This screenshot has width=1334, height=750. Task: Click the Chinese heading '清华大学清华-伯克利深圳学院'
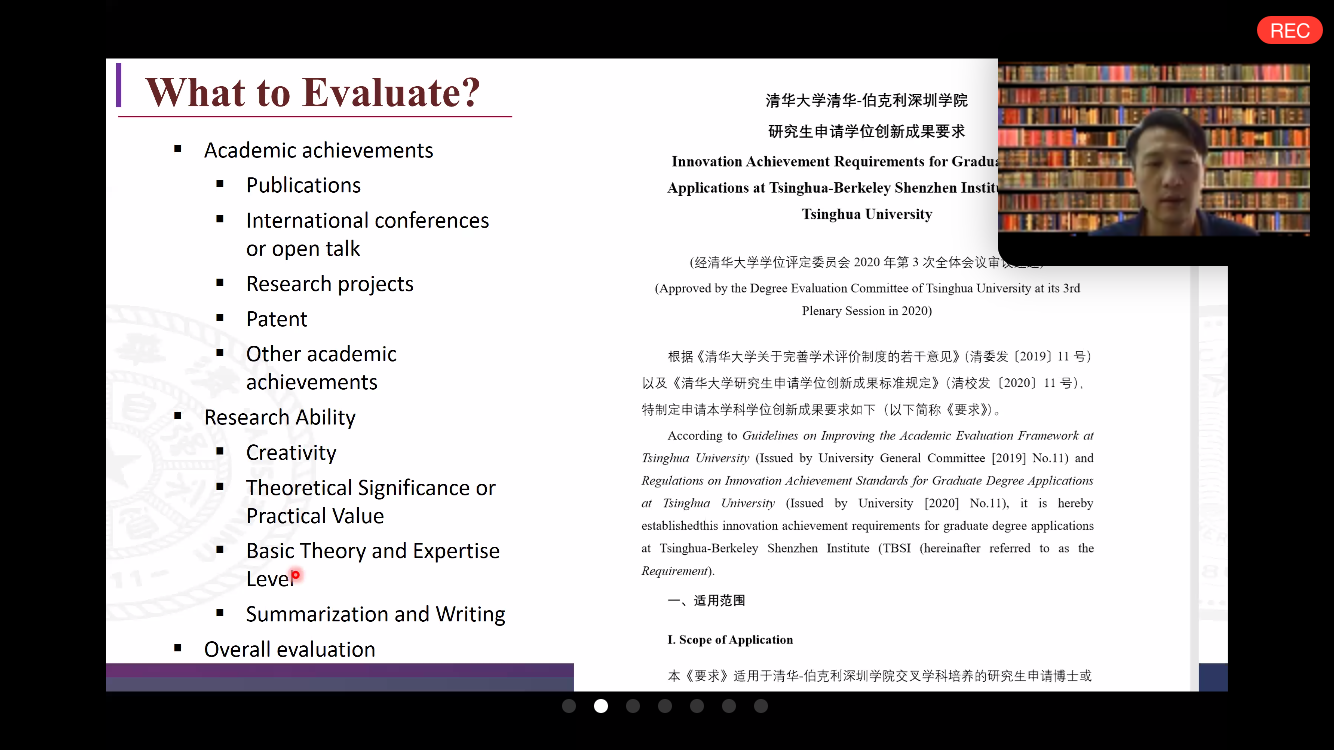tap(867, 100)
